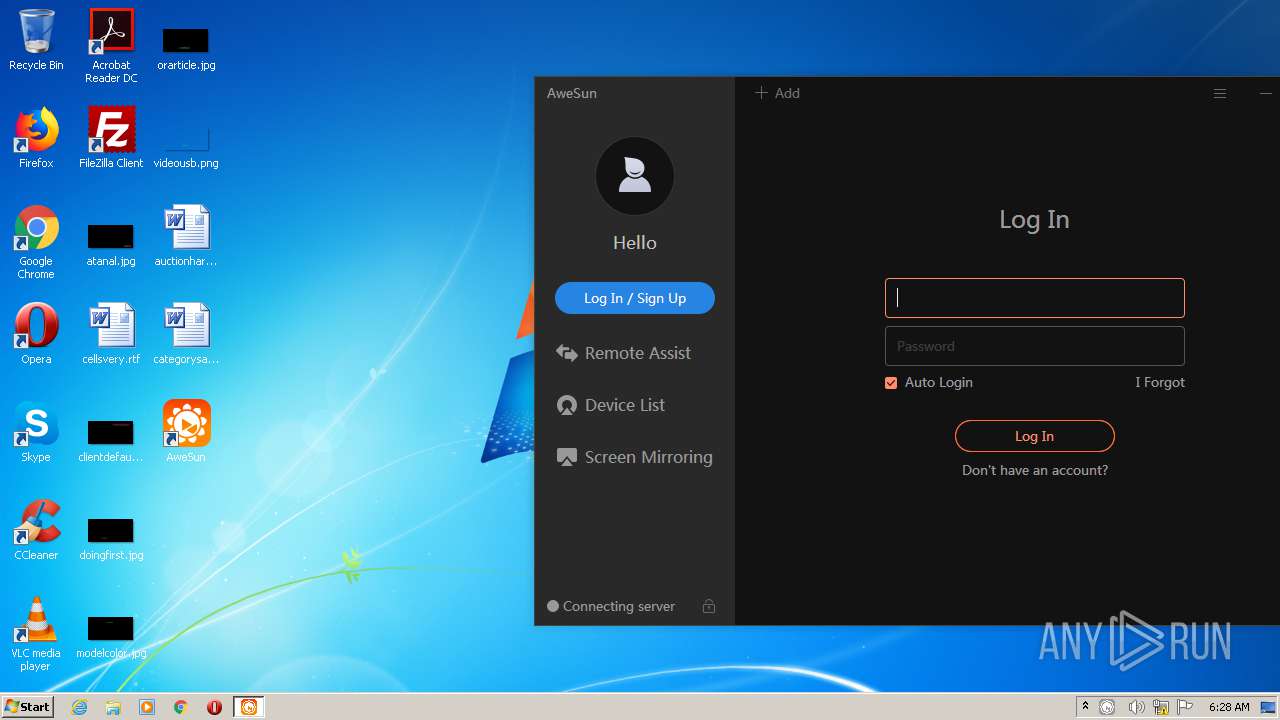The image size is (1280, 720).
Task: Select the orarticle.jpg file on the desktop
Action: pyautogui.click(x=186, y=46)
